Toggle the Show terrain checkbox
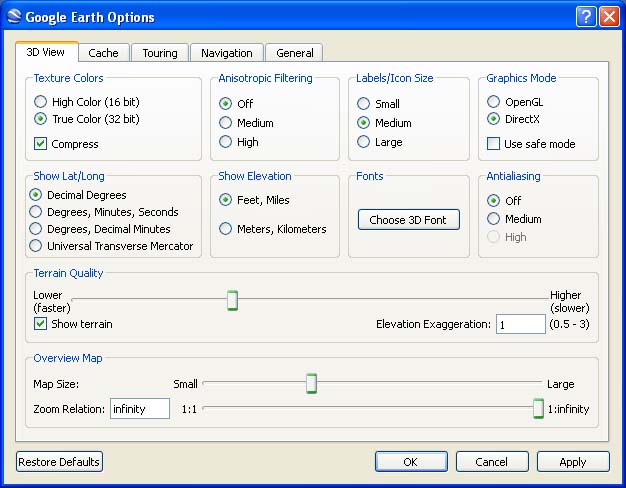 pyautogui.click(x=41, y=324)
